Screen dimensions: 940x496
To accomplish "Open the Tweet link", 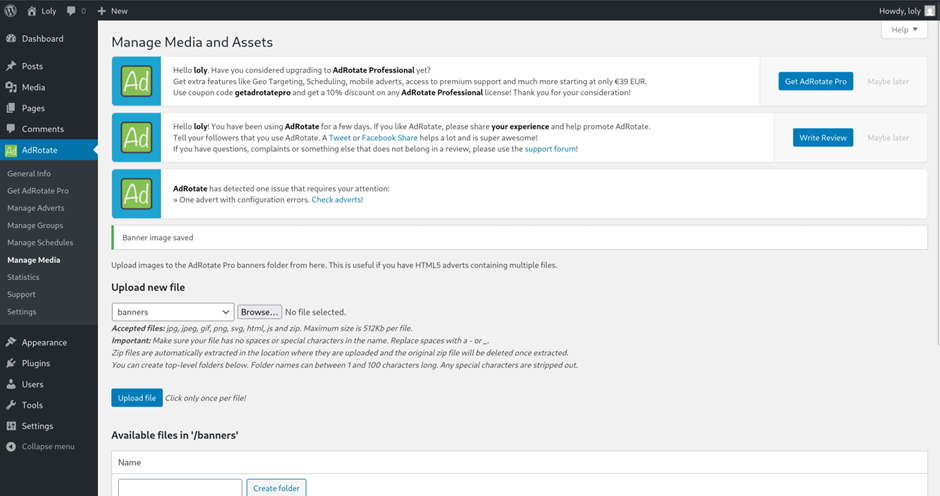I will click(x=339, y=137).
